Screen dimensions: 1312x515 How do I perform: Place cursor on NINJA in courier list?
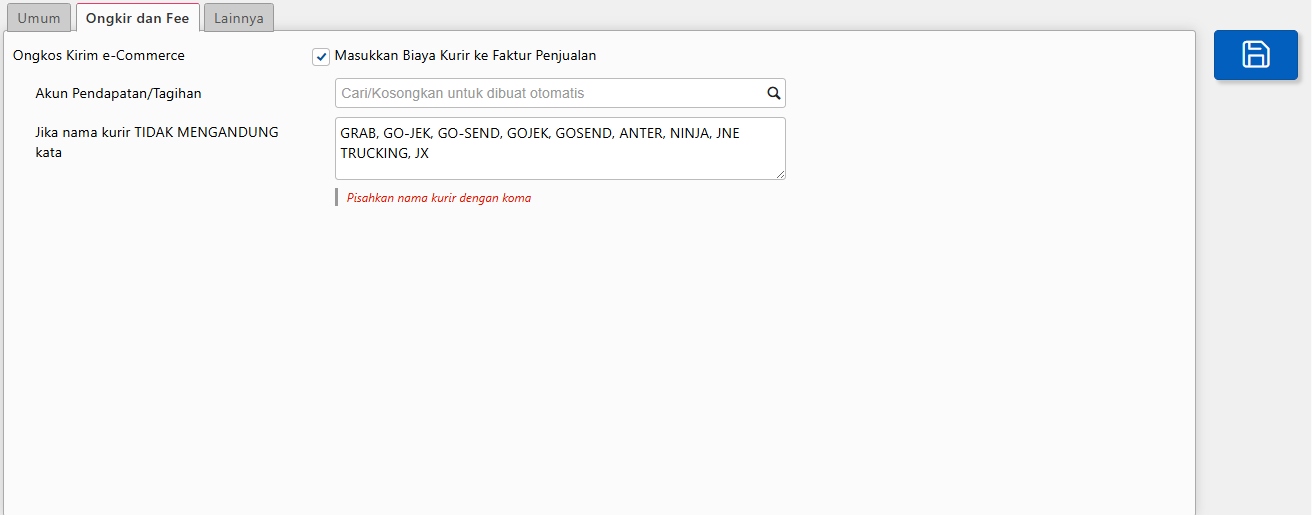pos(689,133)
